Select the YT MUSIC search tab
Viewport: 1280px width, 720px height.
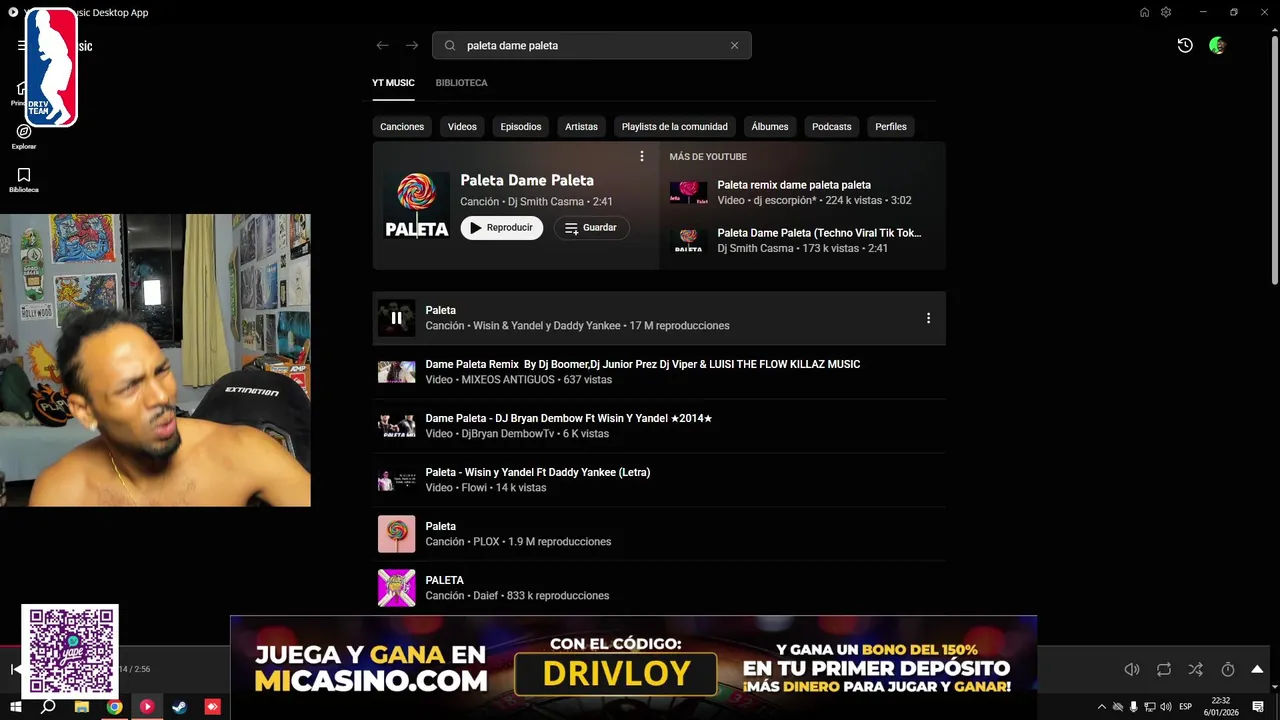393,83
